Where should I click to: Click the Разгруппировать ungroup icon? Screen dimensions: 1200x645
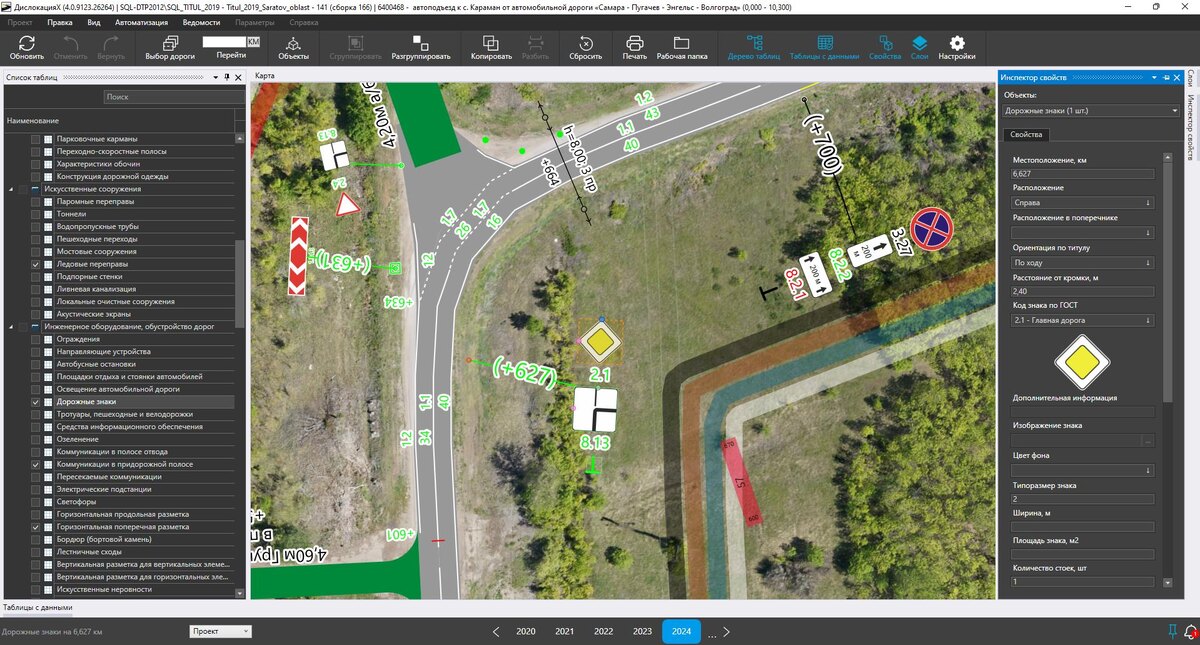coord(420,43)
